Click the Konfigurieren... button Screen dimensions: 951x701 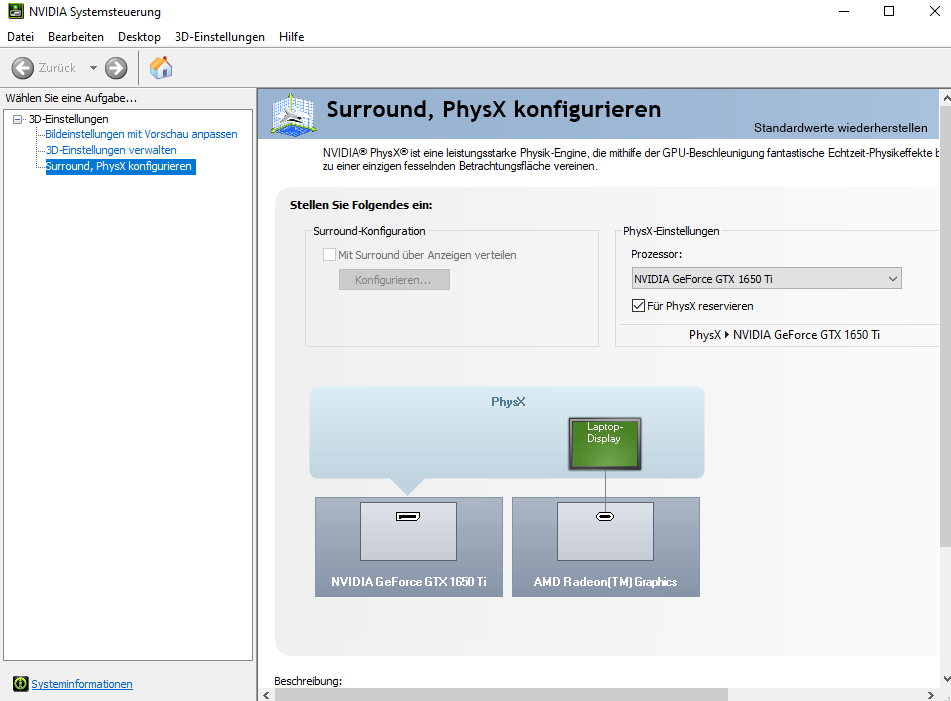click(394, 280)
